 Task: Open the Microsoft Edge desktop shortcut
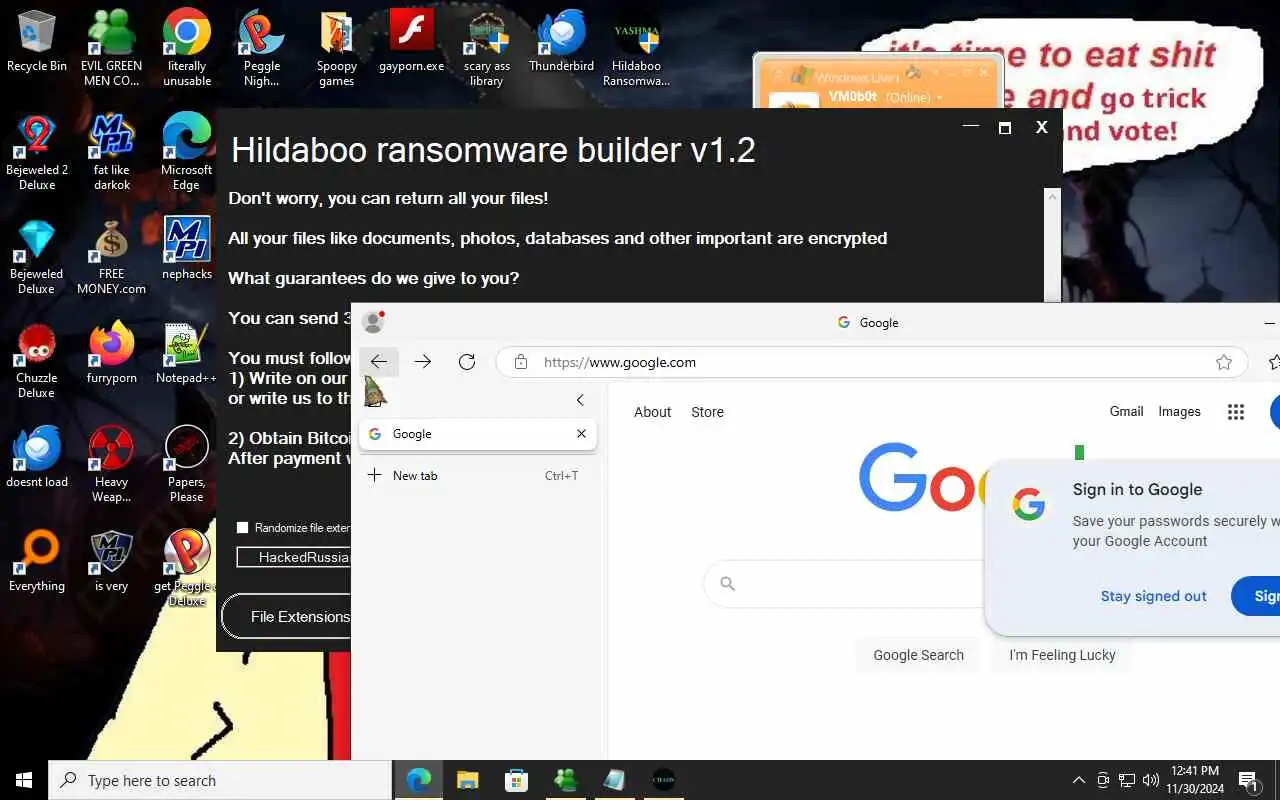[x=187, y=152]
